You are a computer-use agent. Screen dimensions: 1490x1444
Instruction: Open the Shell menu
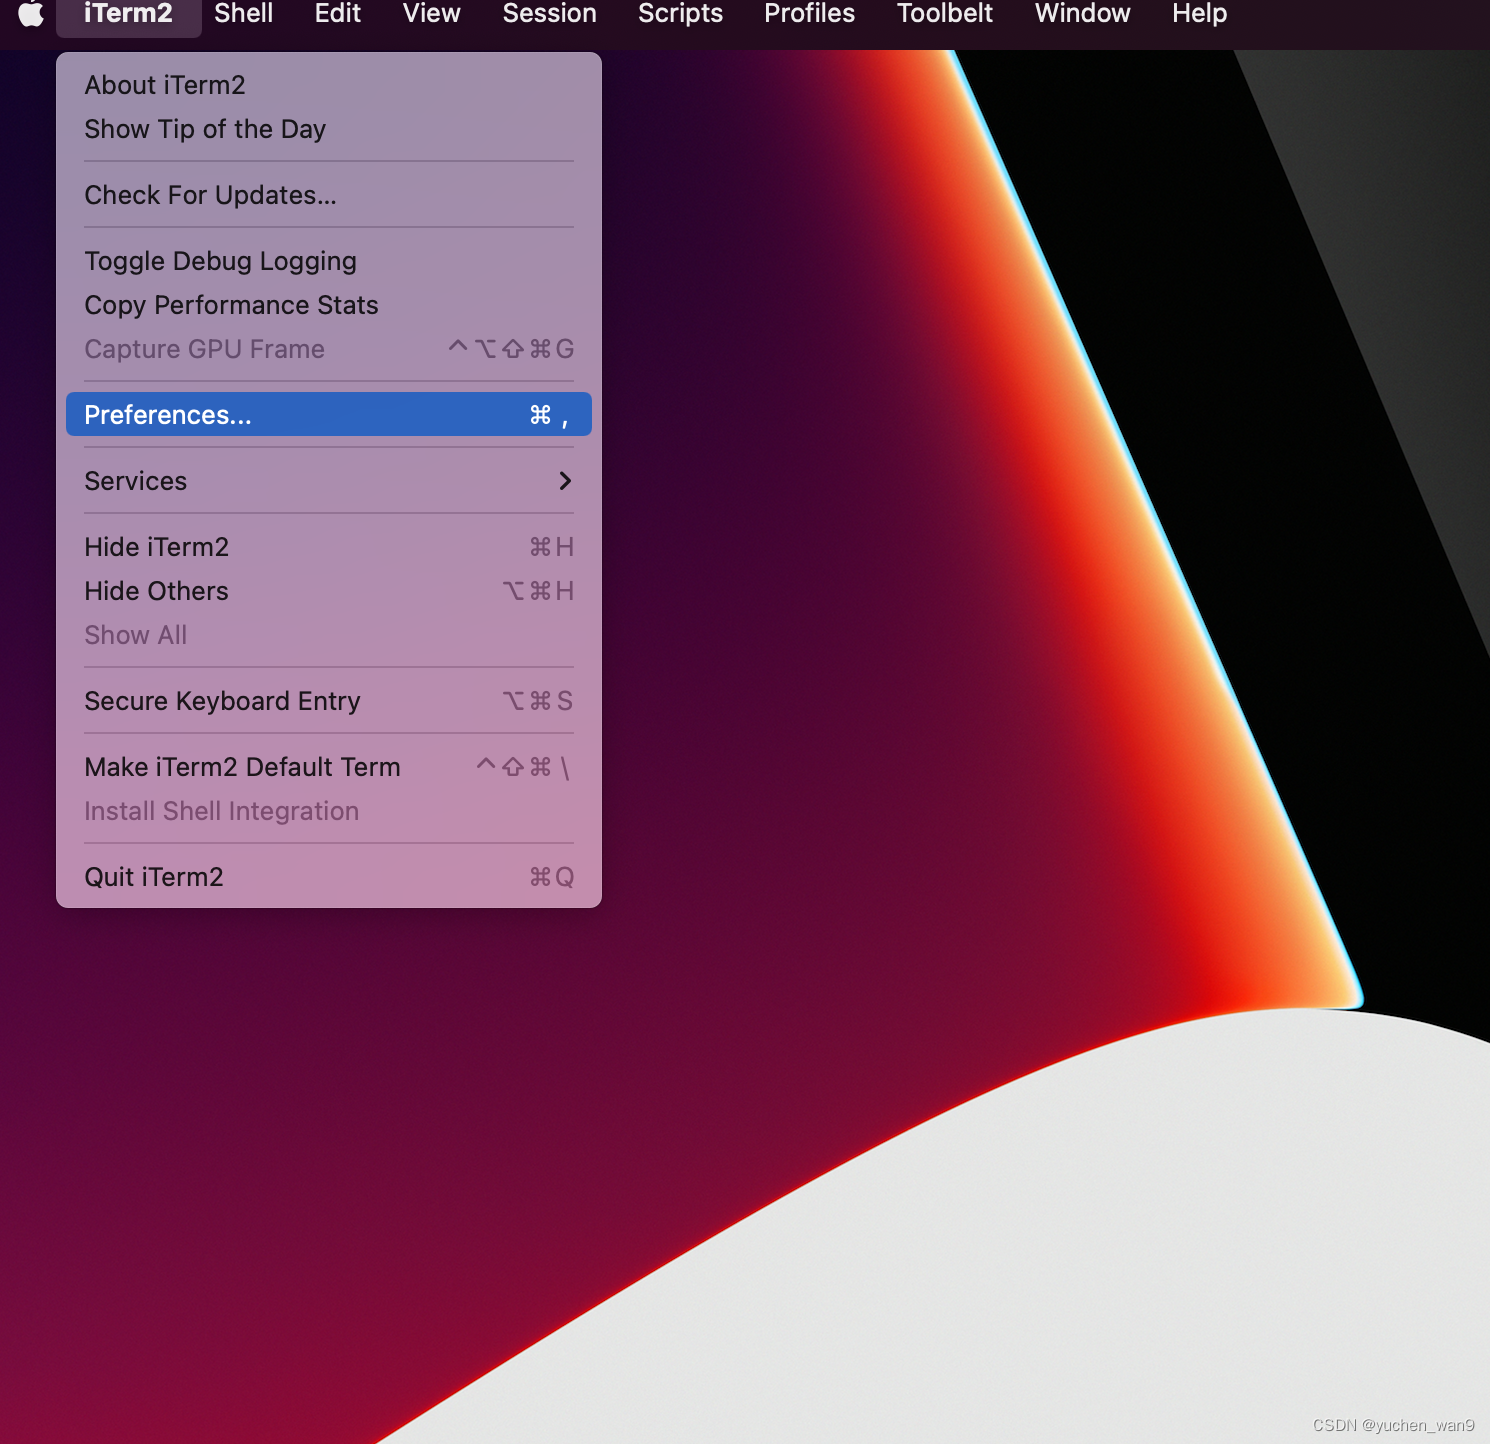(x=243, y=14)
